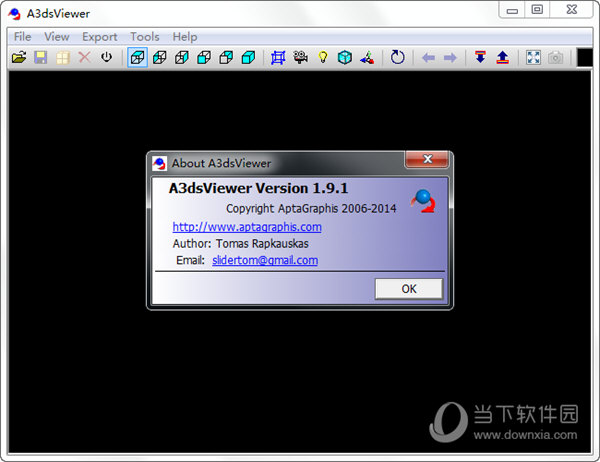Click the left arrow toolbar icon

(x=428, y=58)
